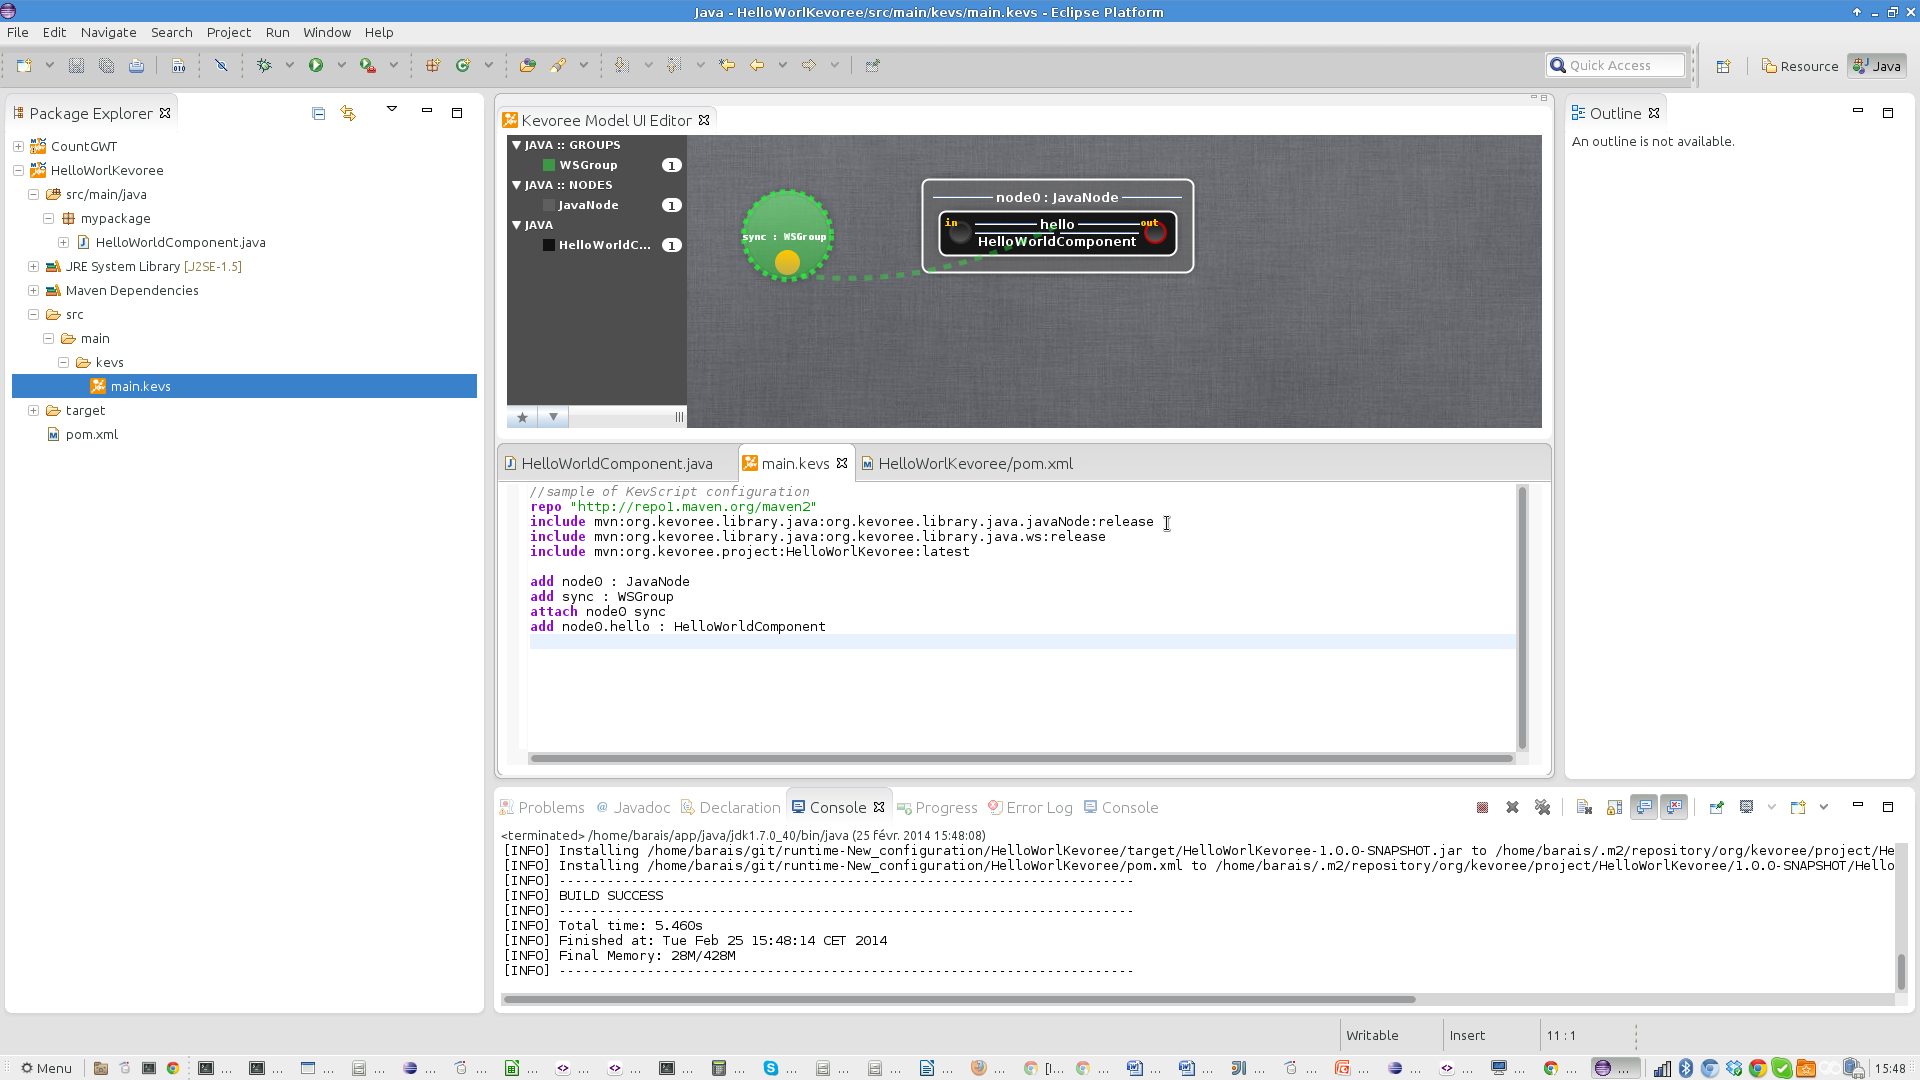Click the Open Type folder icon
The height and width of the screenshot is (1080, 1920).
528,65
